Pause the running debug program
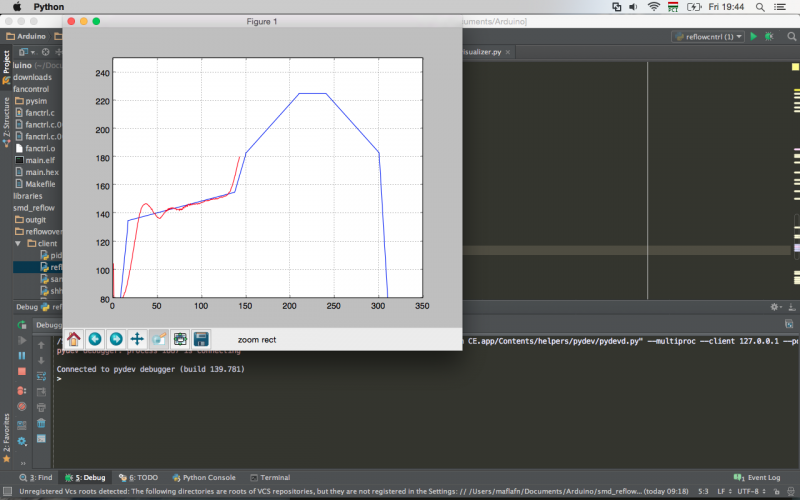800x500 pixels. [x=23, y=355]
